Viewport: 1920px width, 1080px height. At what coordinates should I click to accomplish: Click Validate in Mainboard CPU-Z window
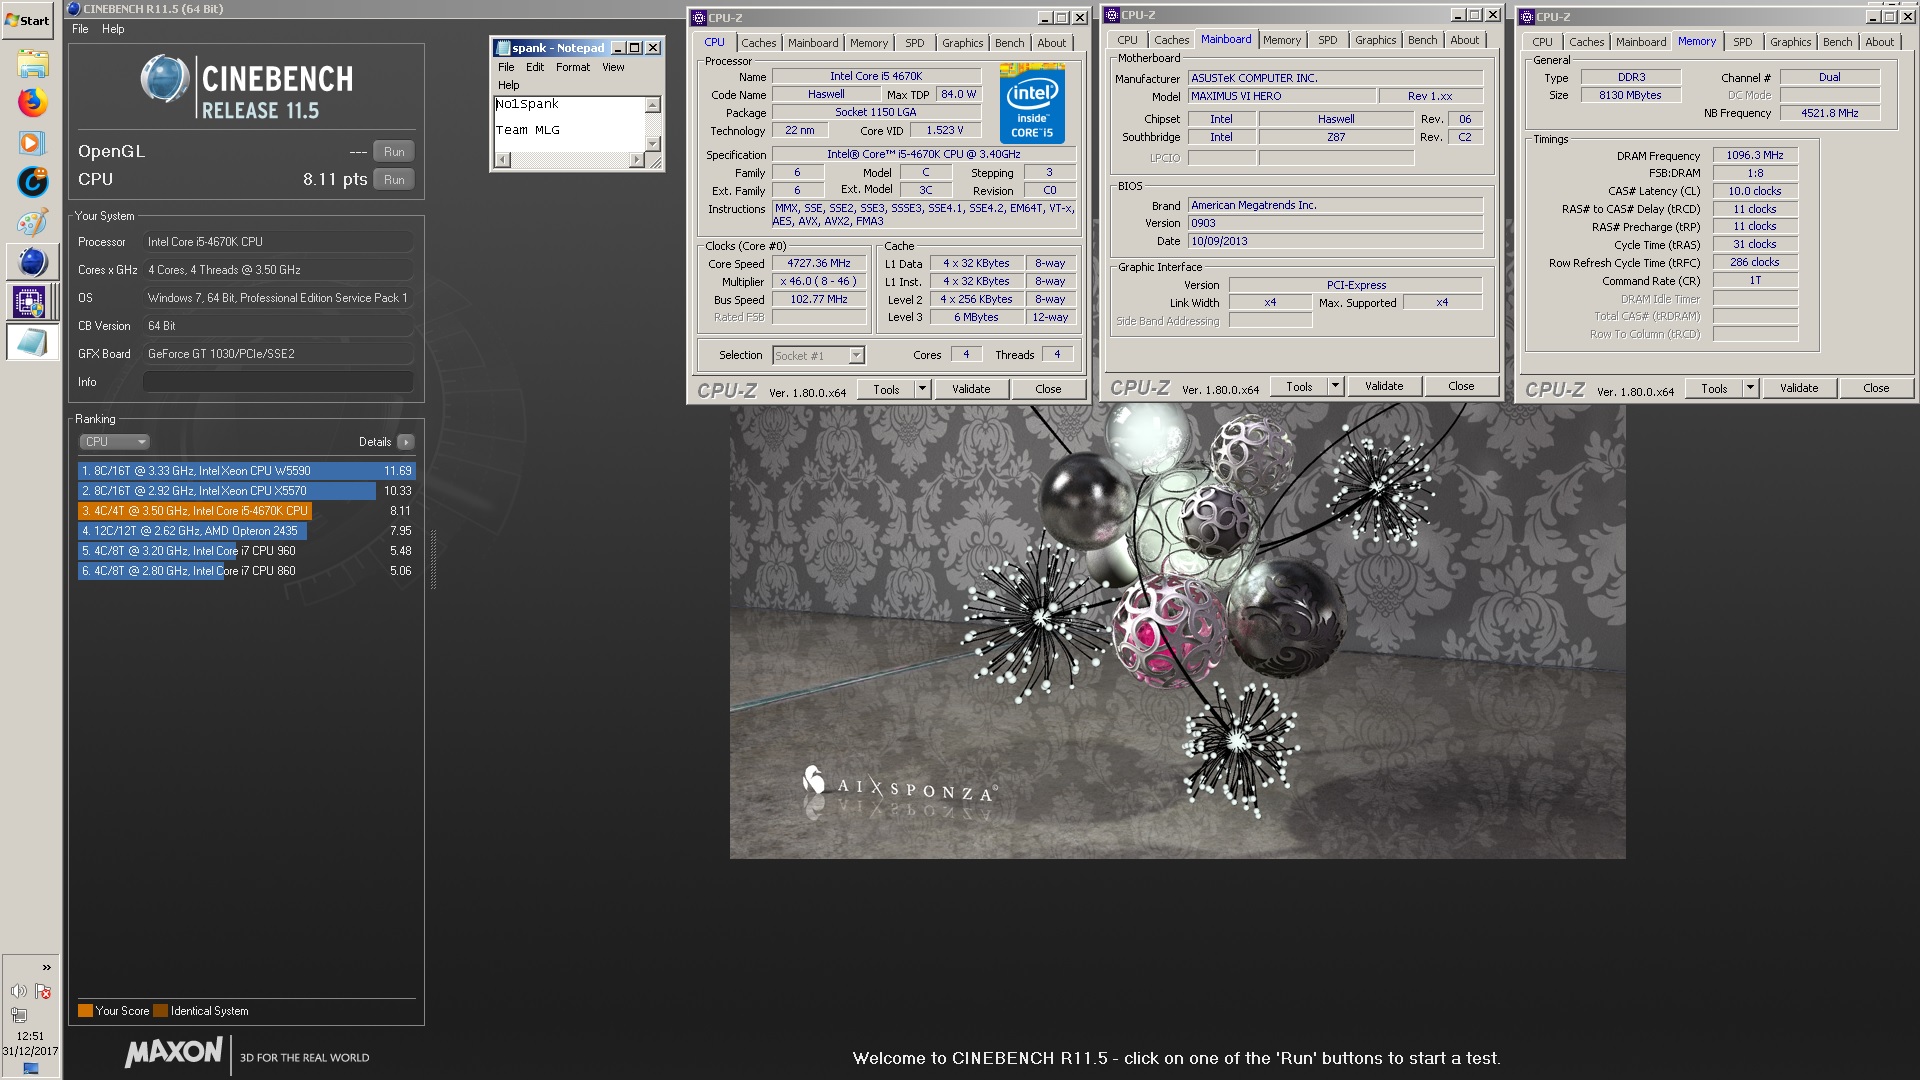[1384, 386]
